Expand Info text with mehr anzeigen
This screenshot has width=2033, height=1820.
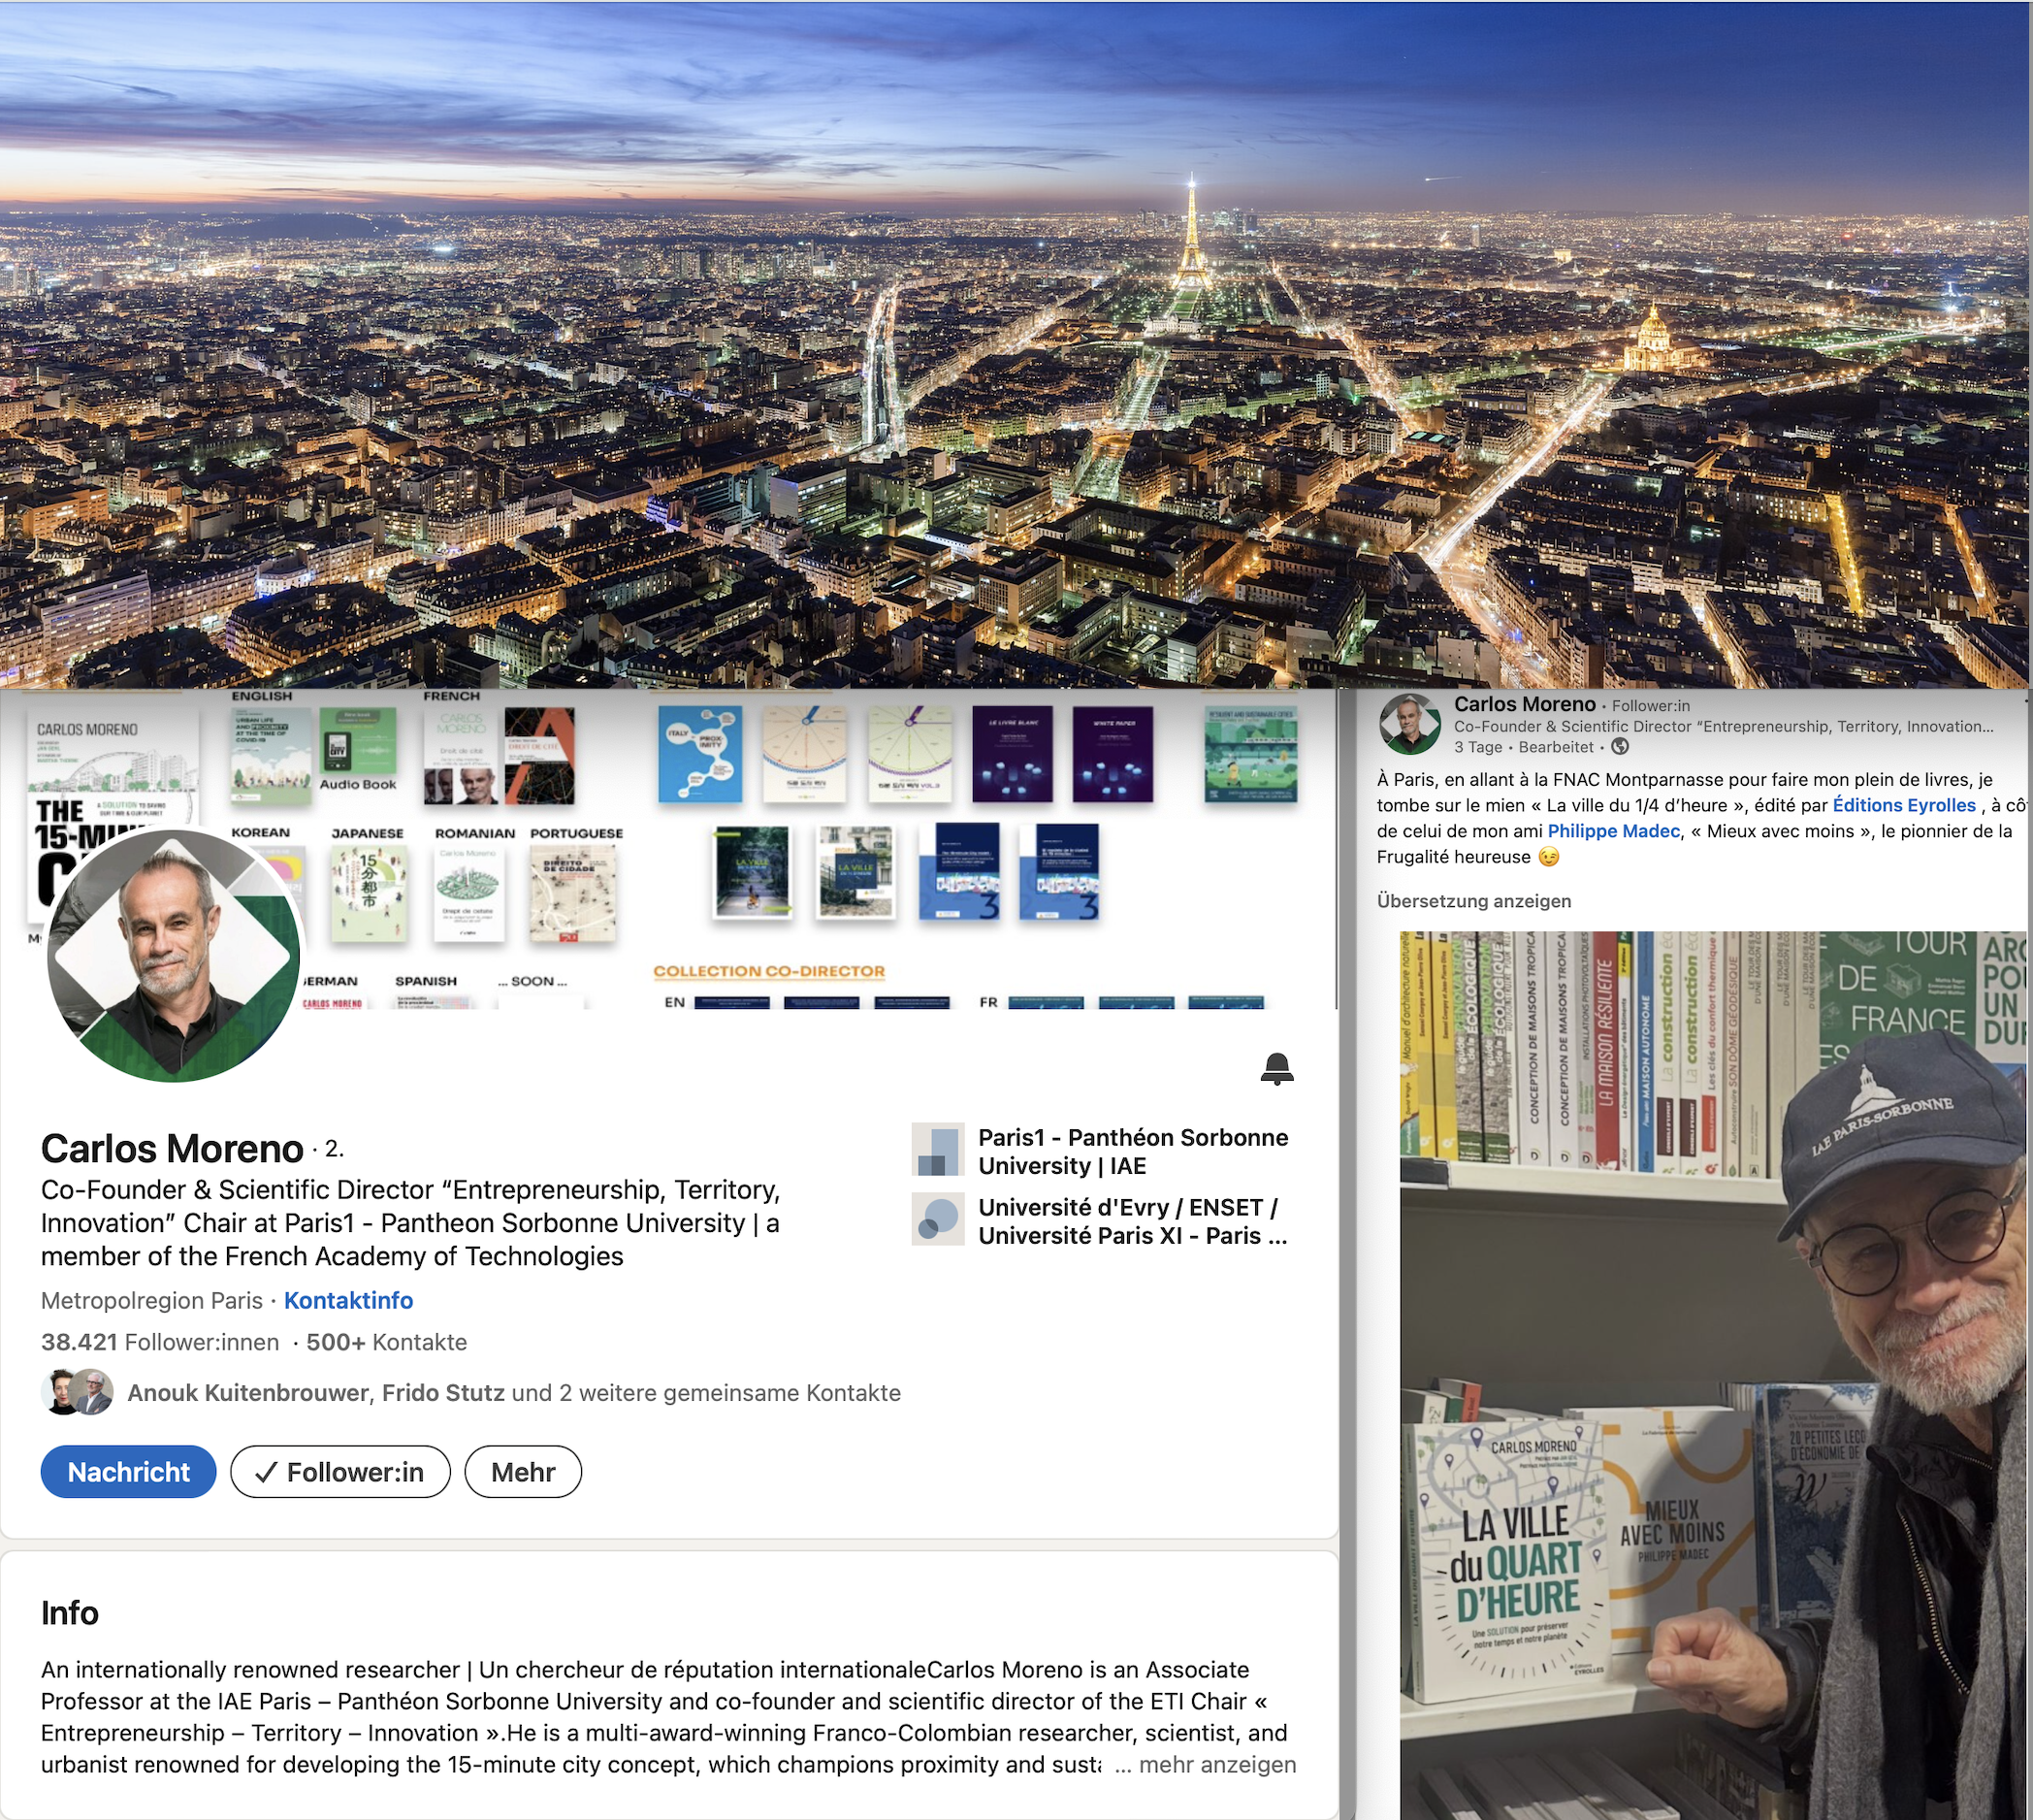(x=1216, y=1765)
